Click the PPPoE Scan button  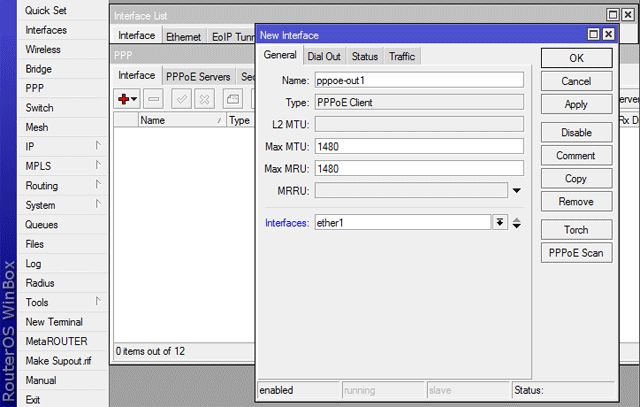pyautogui.click(x=576, y=253)
